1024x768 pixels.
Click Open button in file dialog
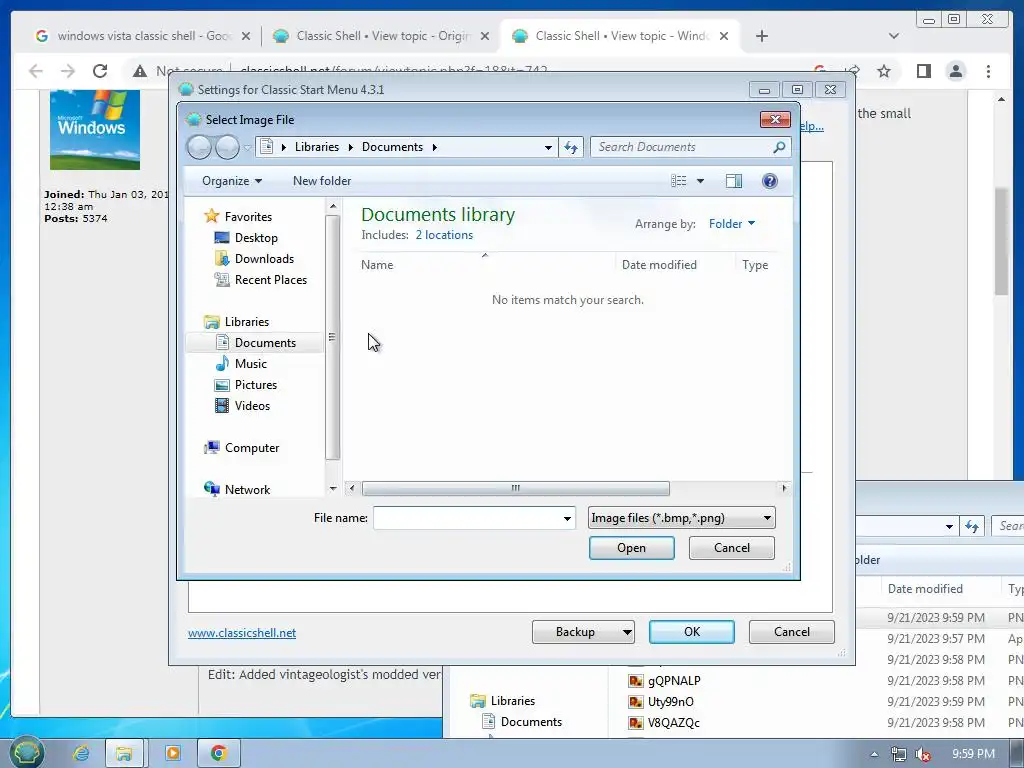(632, 548)
